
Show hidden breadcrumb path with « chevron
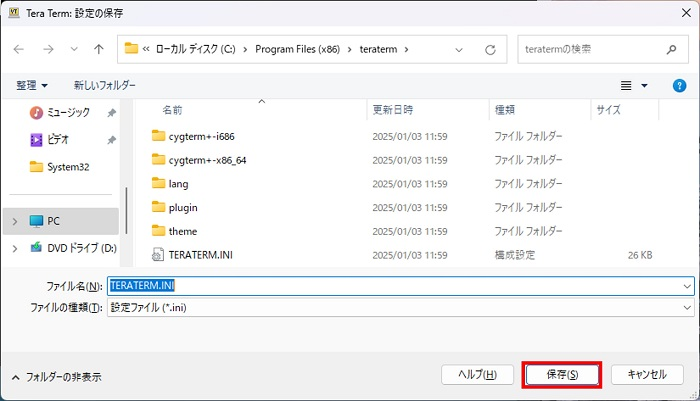(x=146, y=49)
